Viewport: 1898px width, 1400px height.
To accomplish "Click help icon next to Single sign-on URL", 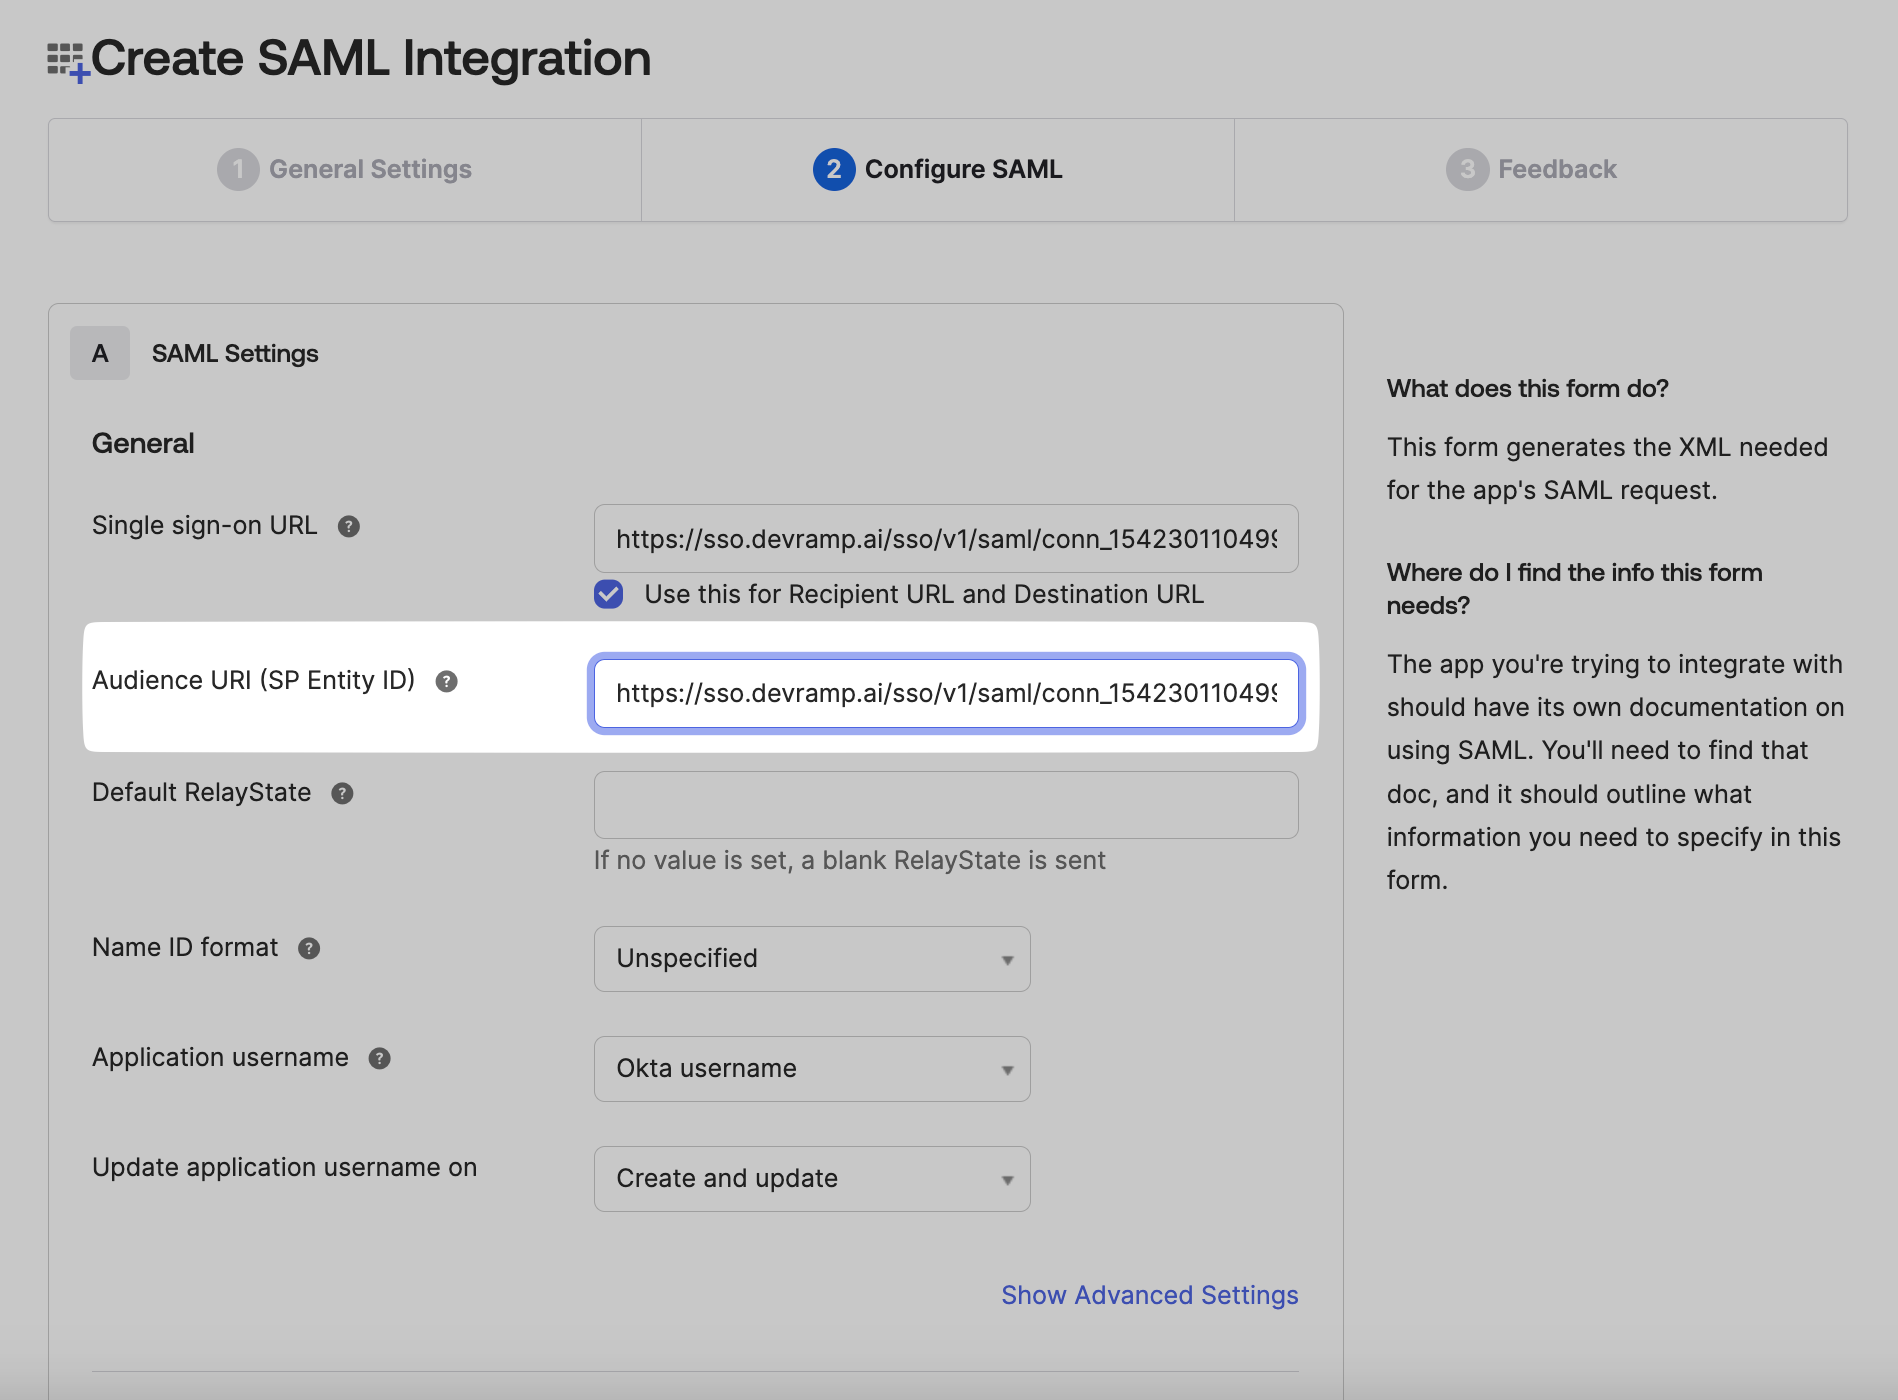I will [348, 526].
